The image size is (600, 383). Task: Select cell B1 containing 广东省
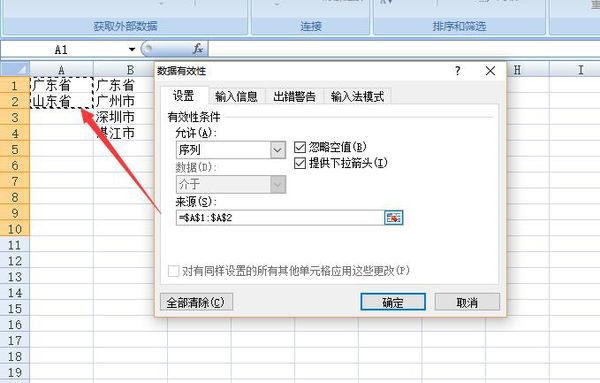(124, 85)
